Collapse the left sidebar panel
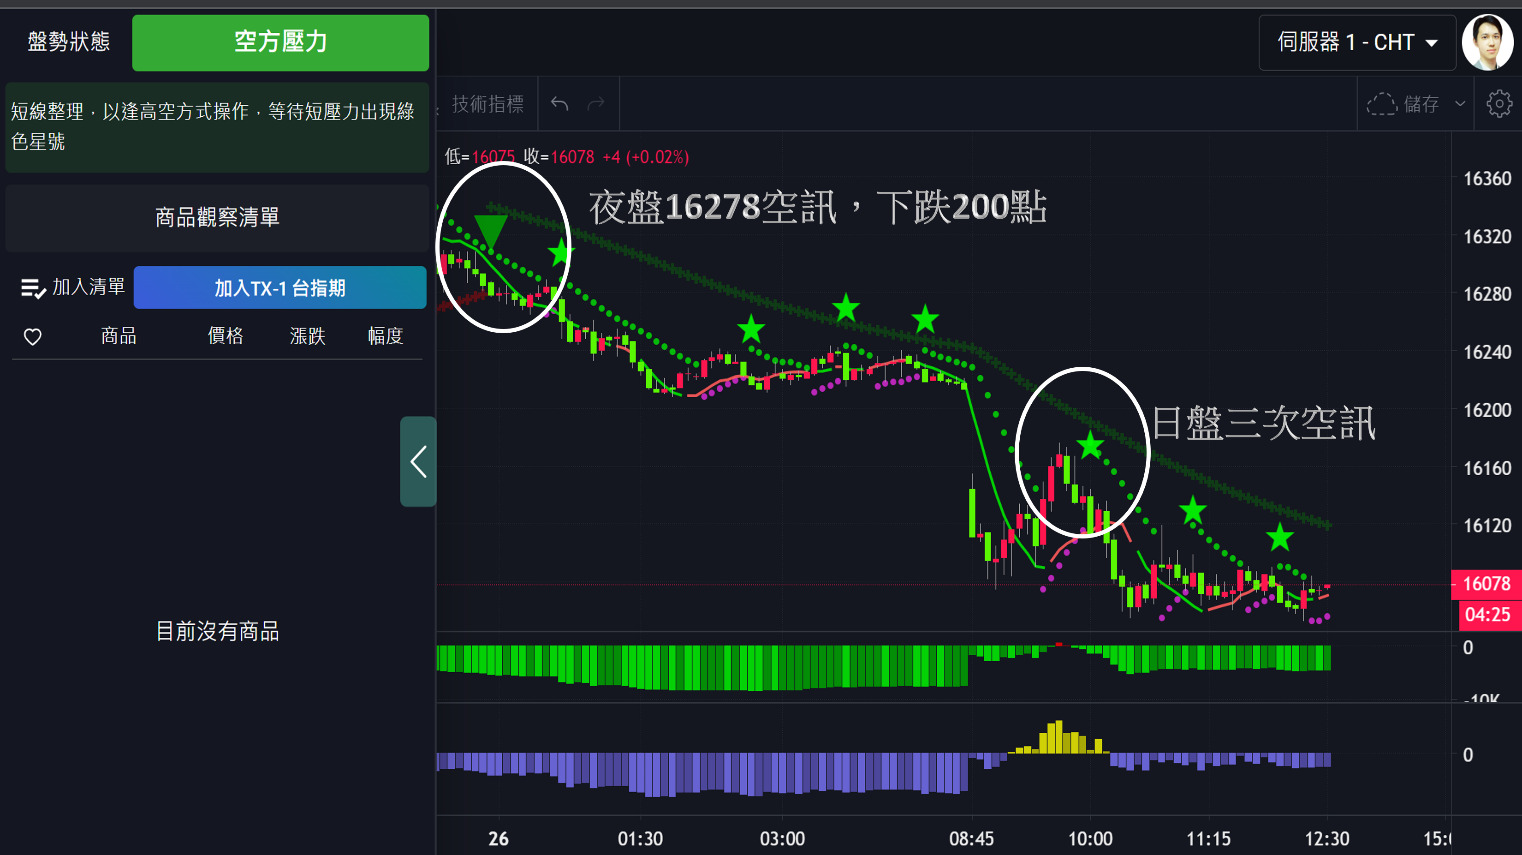Image resolution: width=1522 pixels, height=855 pixels. [x=418, y=462]
